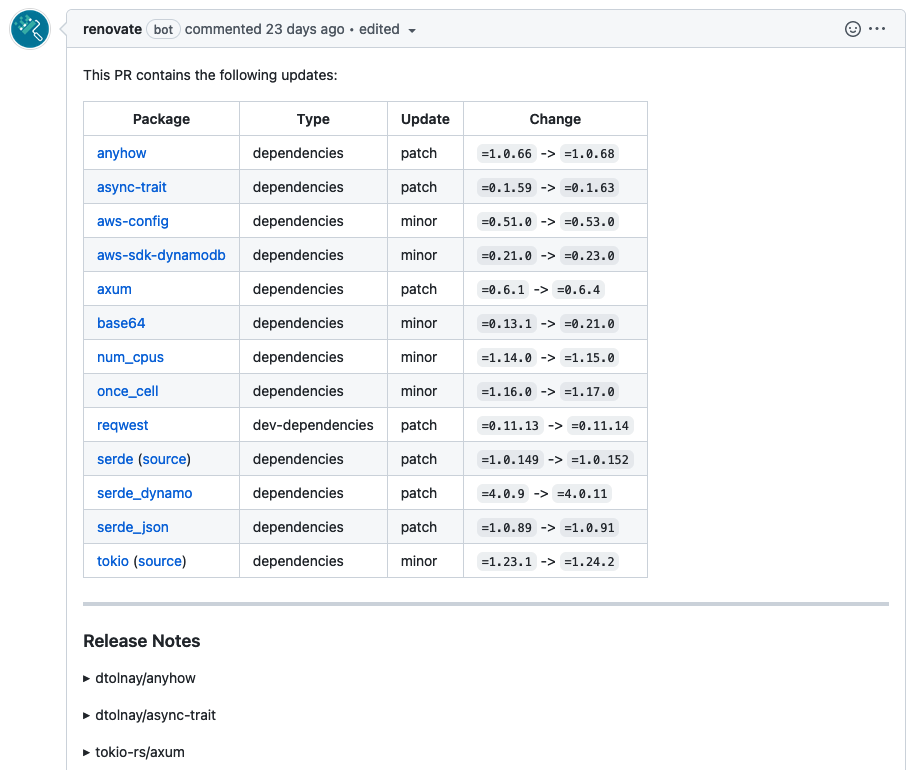
Task: Visit the base64 package page
Action: click(121, 323)
